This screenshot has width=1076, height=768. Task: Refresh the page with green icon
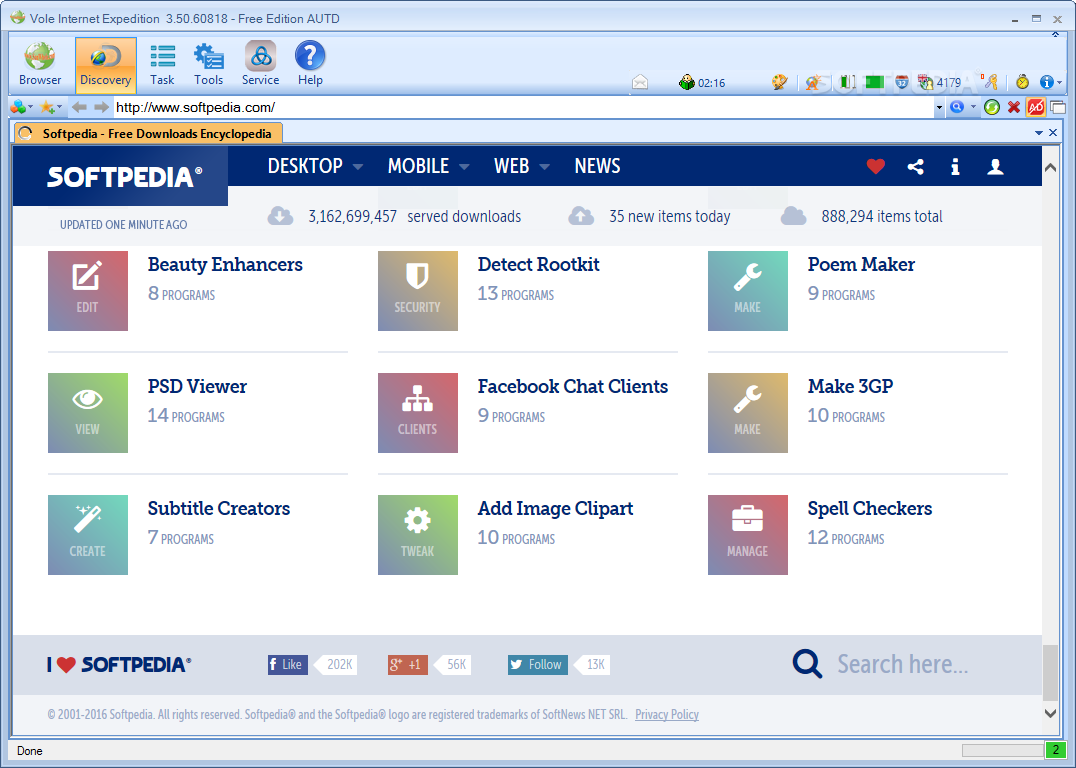[x=992, y=107]
